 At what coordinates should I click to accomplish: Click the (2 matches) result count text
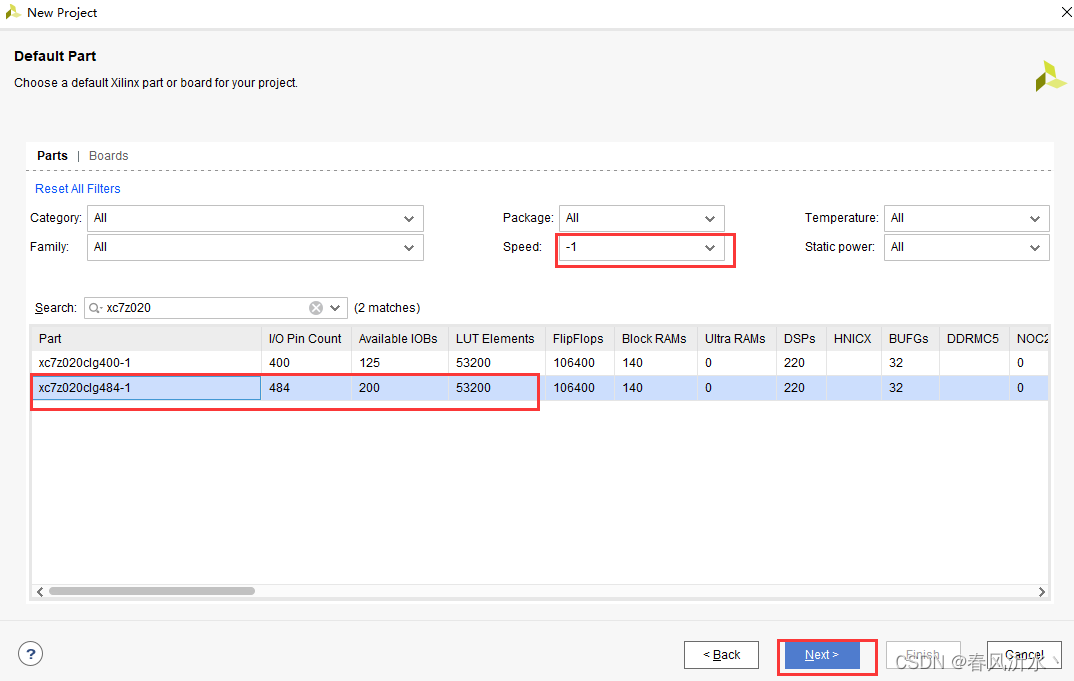coord(387,308)
